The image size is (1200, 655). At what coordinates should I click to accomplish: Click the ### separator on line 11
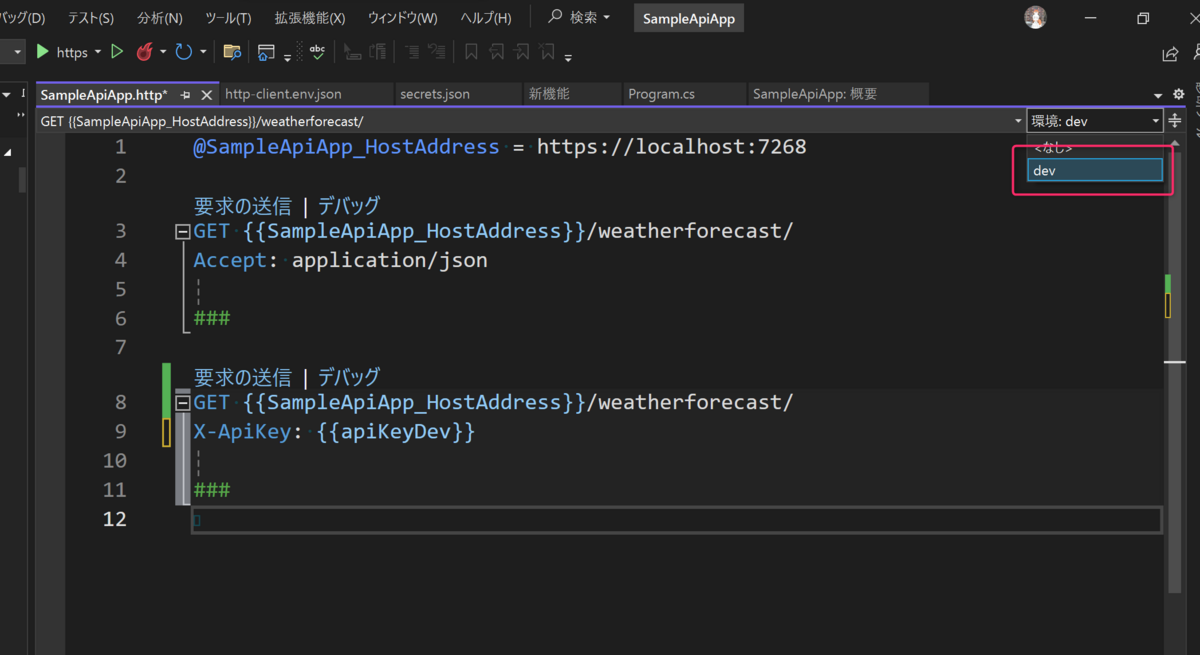212,491
